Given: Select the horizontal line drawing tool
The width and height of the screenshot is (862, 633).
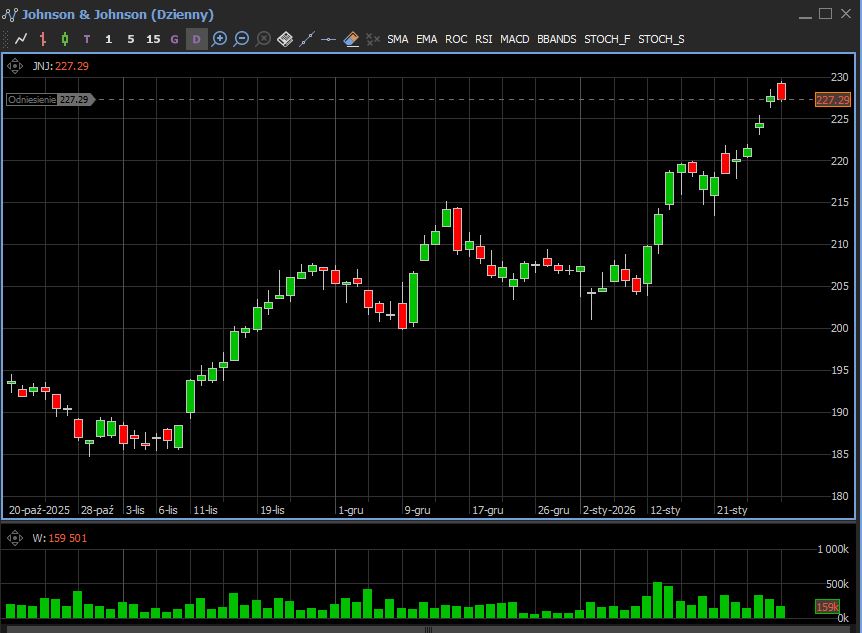Looking at the screenshot, I should [329, 39].
